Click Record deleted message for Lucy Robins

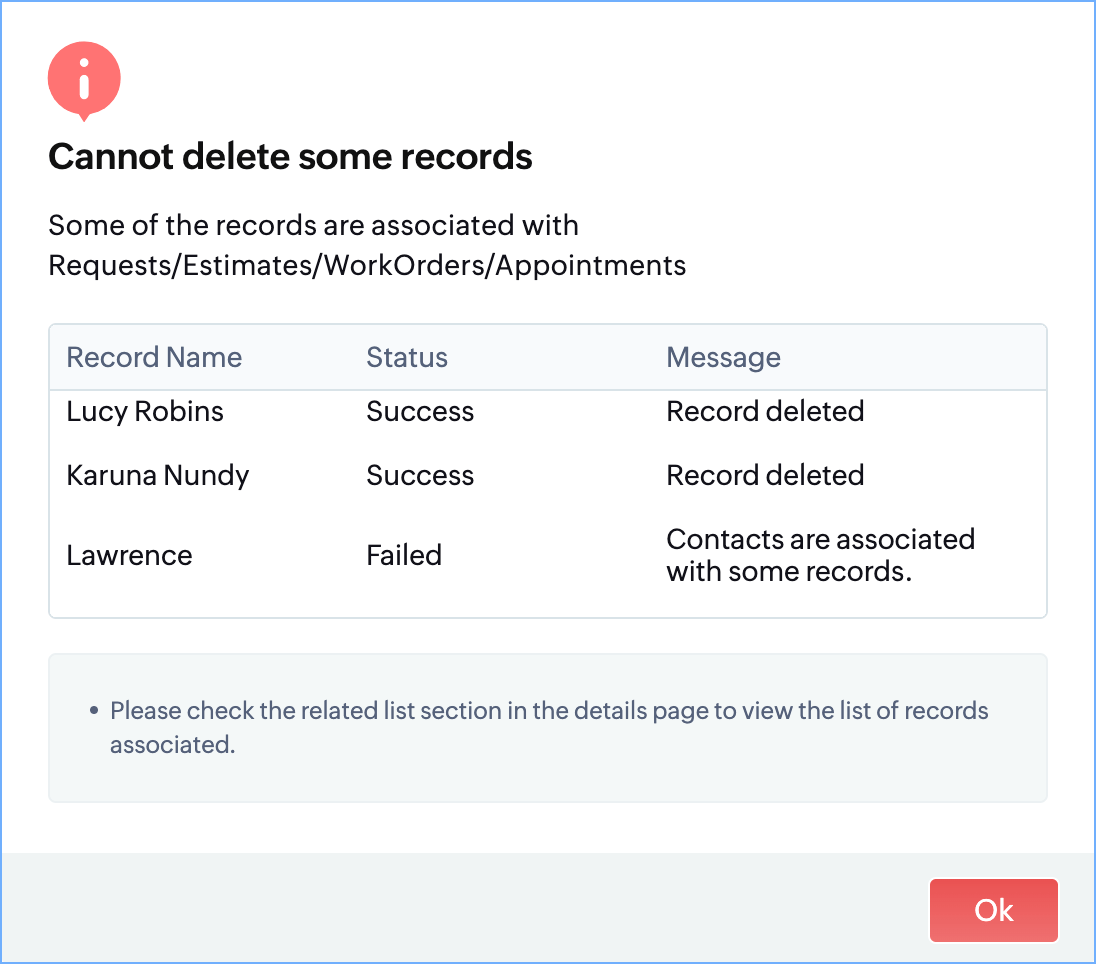765,411
